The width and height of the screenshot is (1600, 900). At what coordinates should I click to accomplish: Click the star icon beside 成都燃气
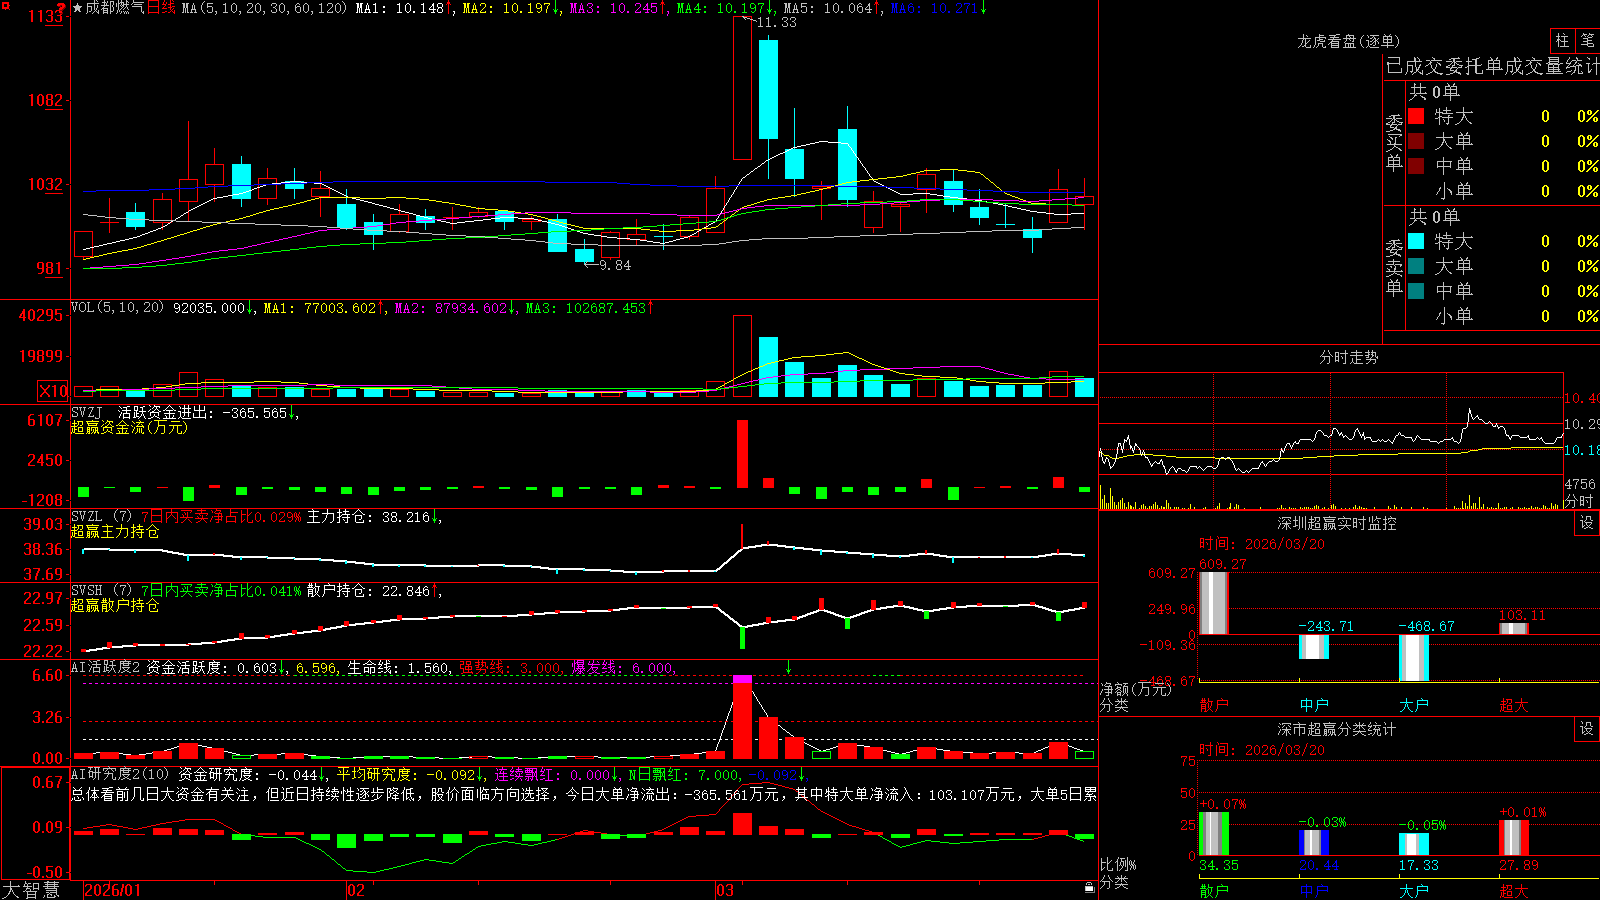click(77, 8)
